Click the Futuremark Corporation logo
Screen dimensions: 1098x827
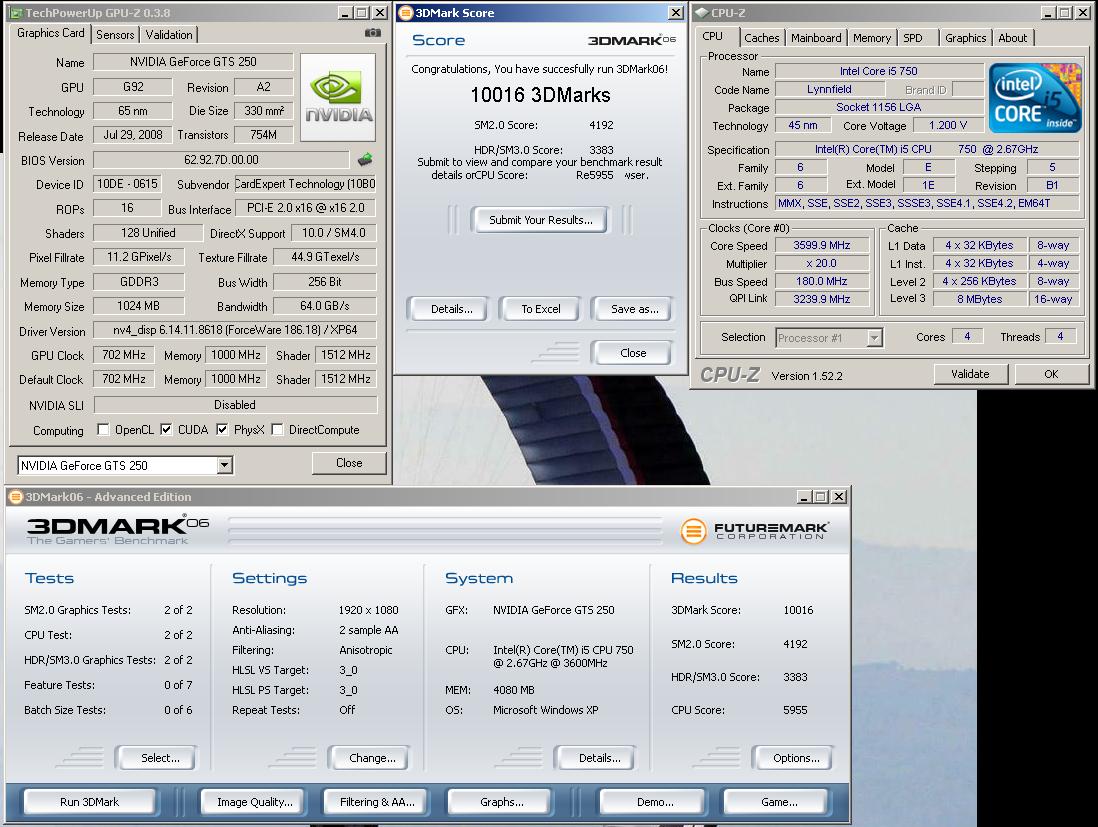(754, 531)
